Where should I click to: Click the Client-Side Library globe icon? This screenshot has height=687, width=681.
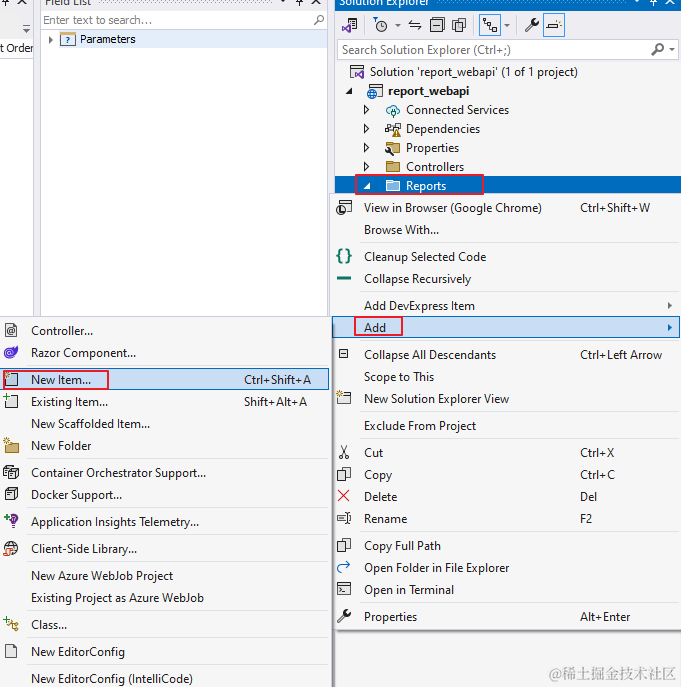point(11,548)
